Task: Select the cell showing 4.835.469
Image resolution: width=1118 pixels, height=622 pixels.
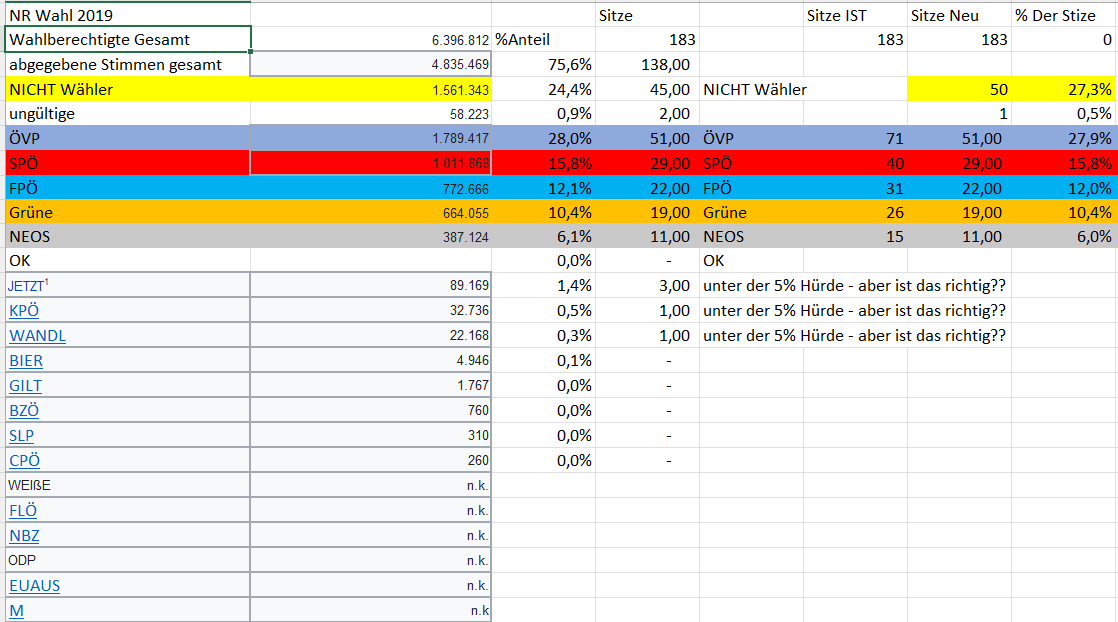Action: click(x=371, y=64)
